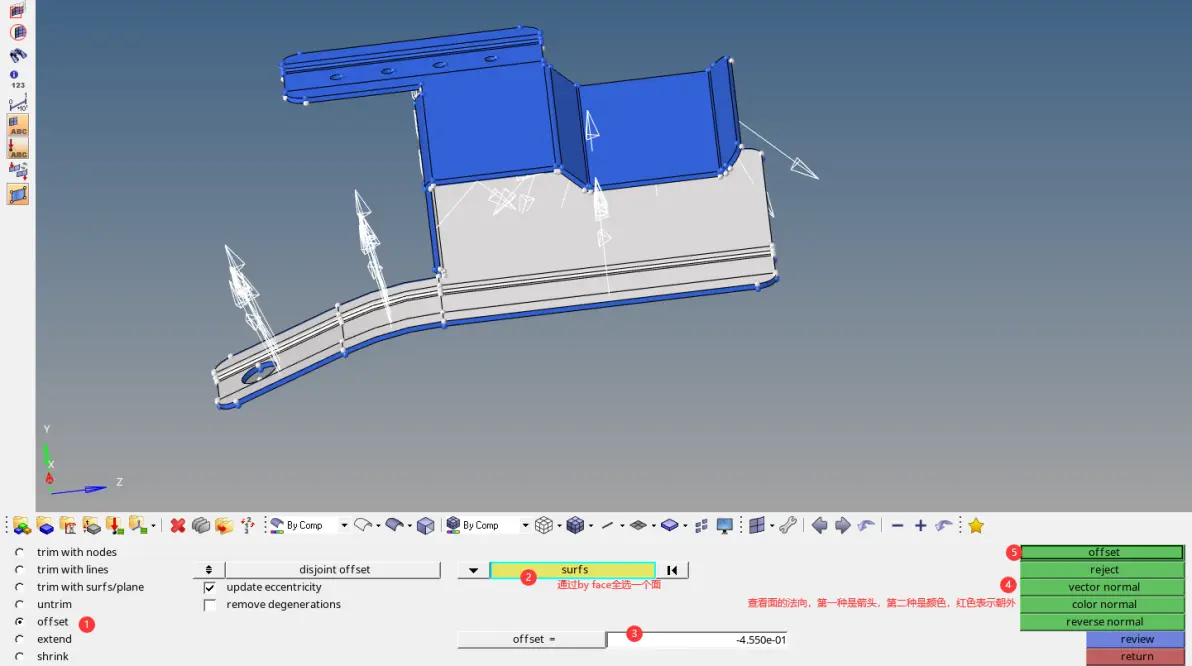Toggle the disjoint offset switch arrows

208,570
